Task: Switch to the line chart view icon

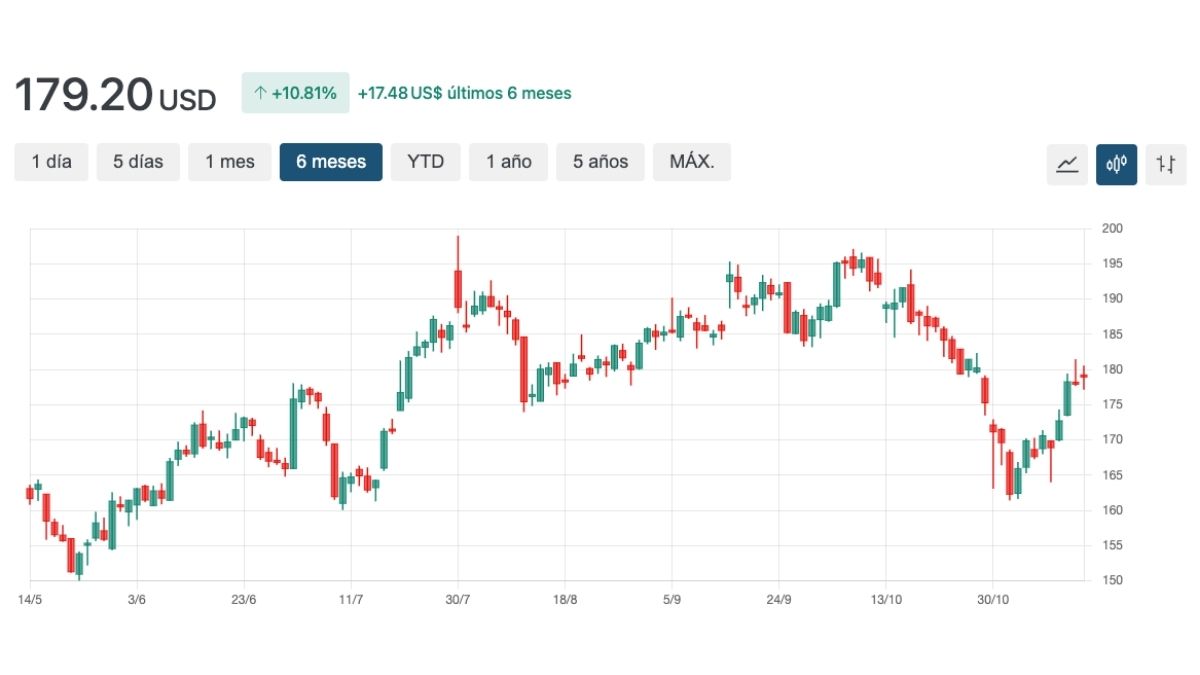Action: (1067, 164)
